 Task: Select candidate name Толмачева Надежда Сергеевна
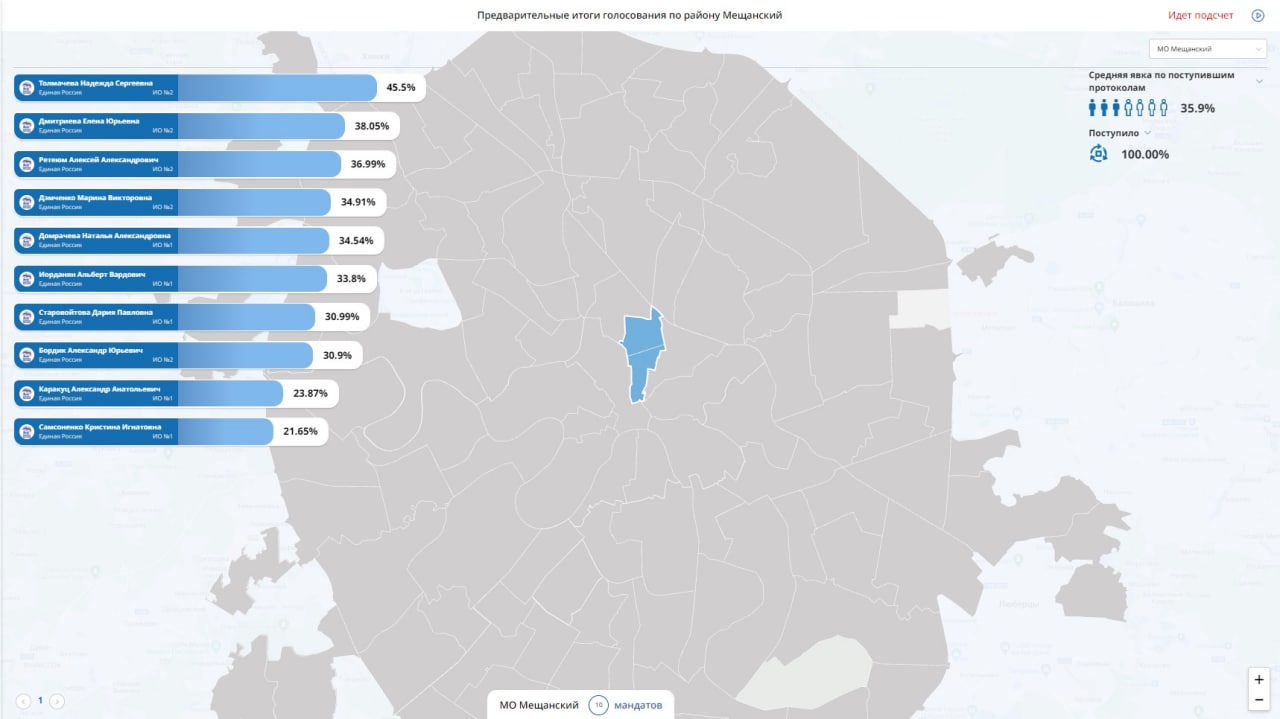(95, 83)
